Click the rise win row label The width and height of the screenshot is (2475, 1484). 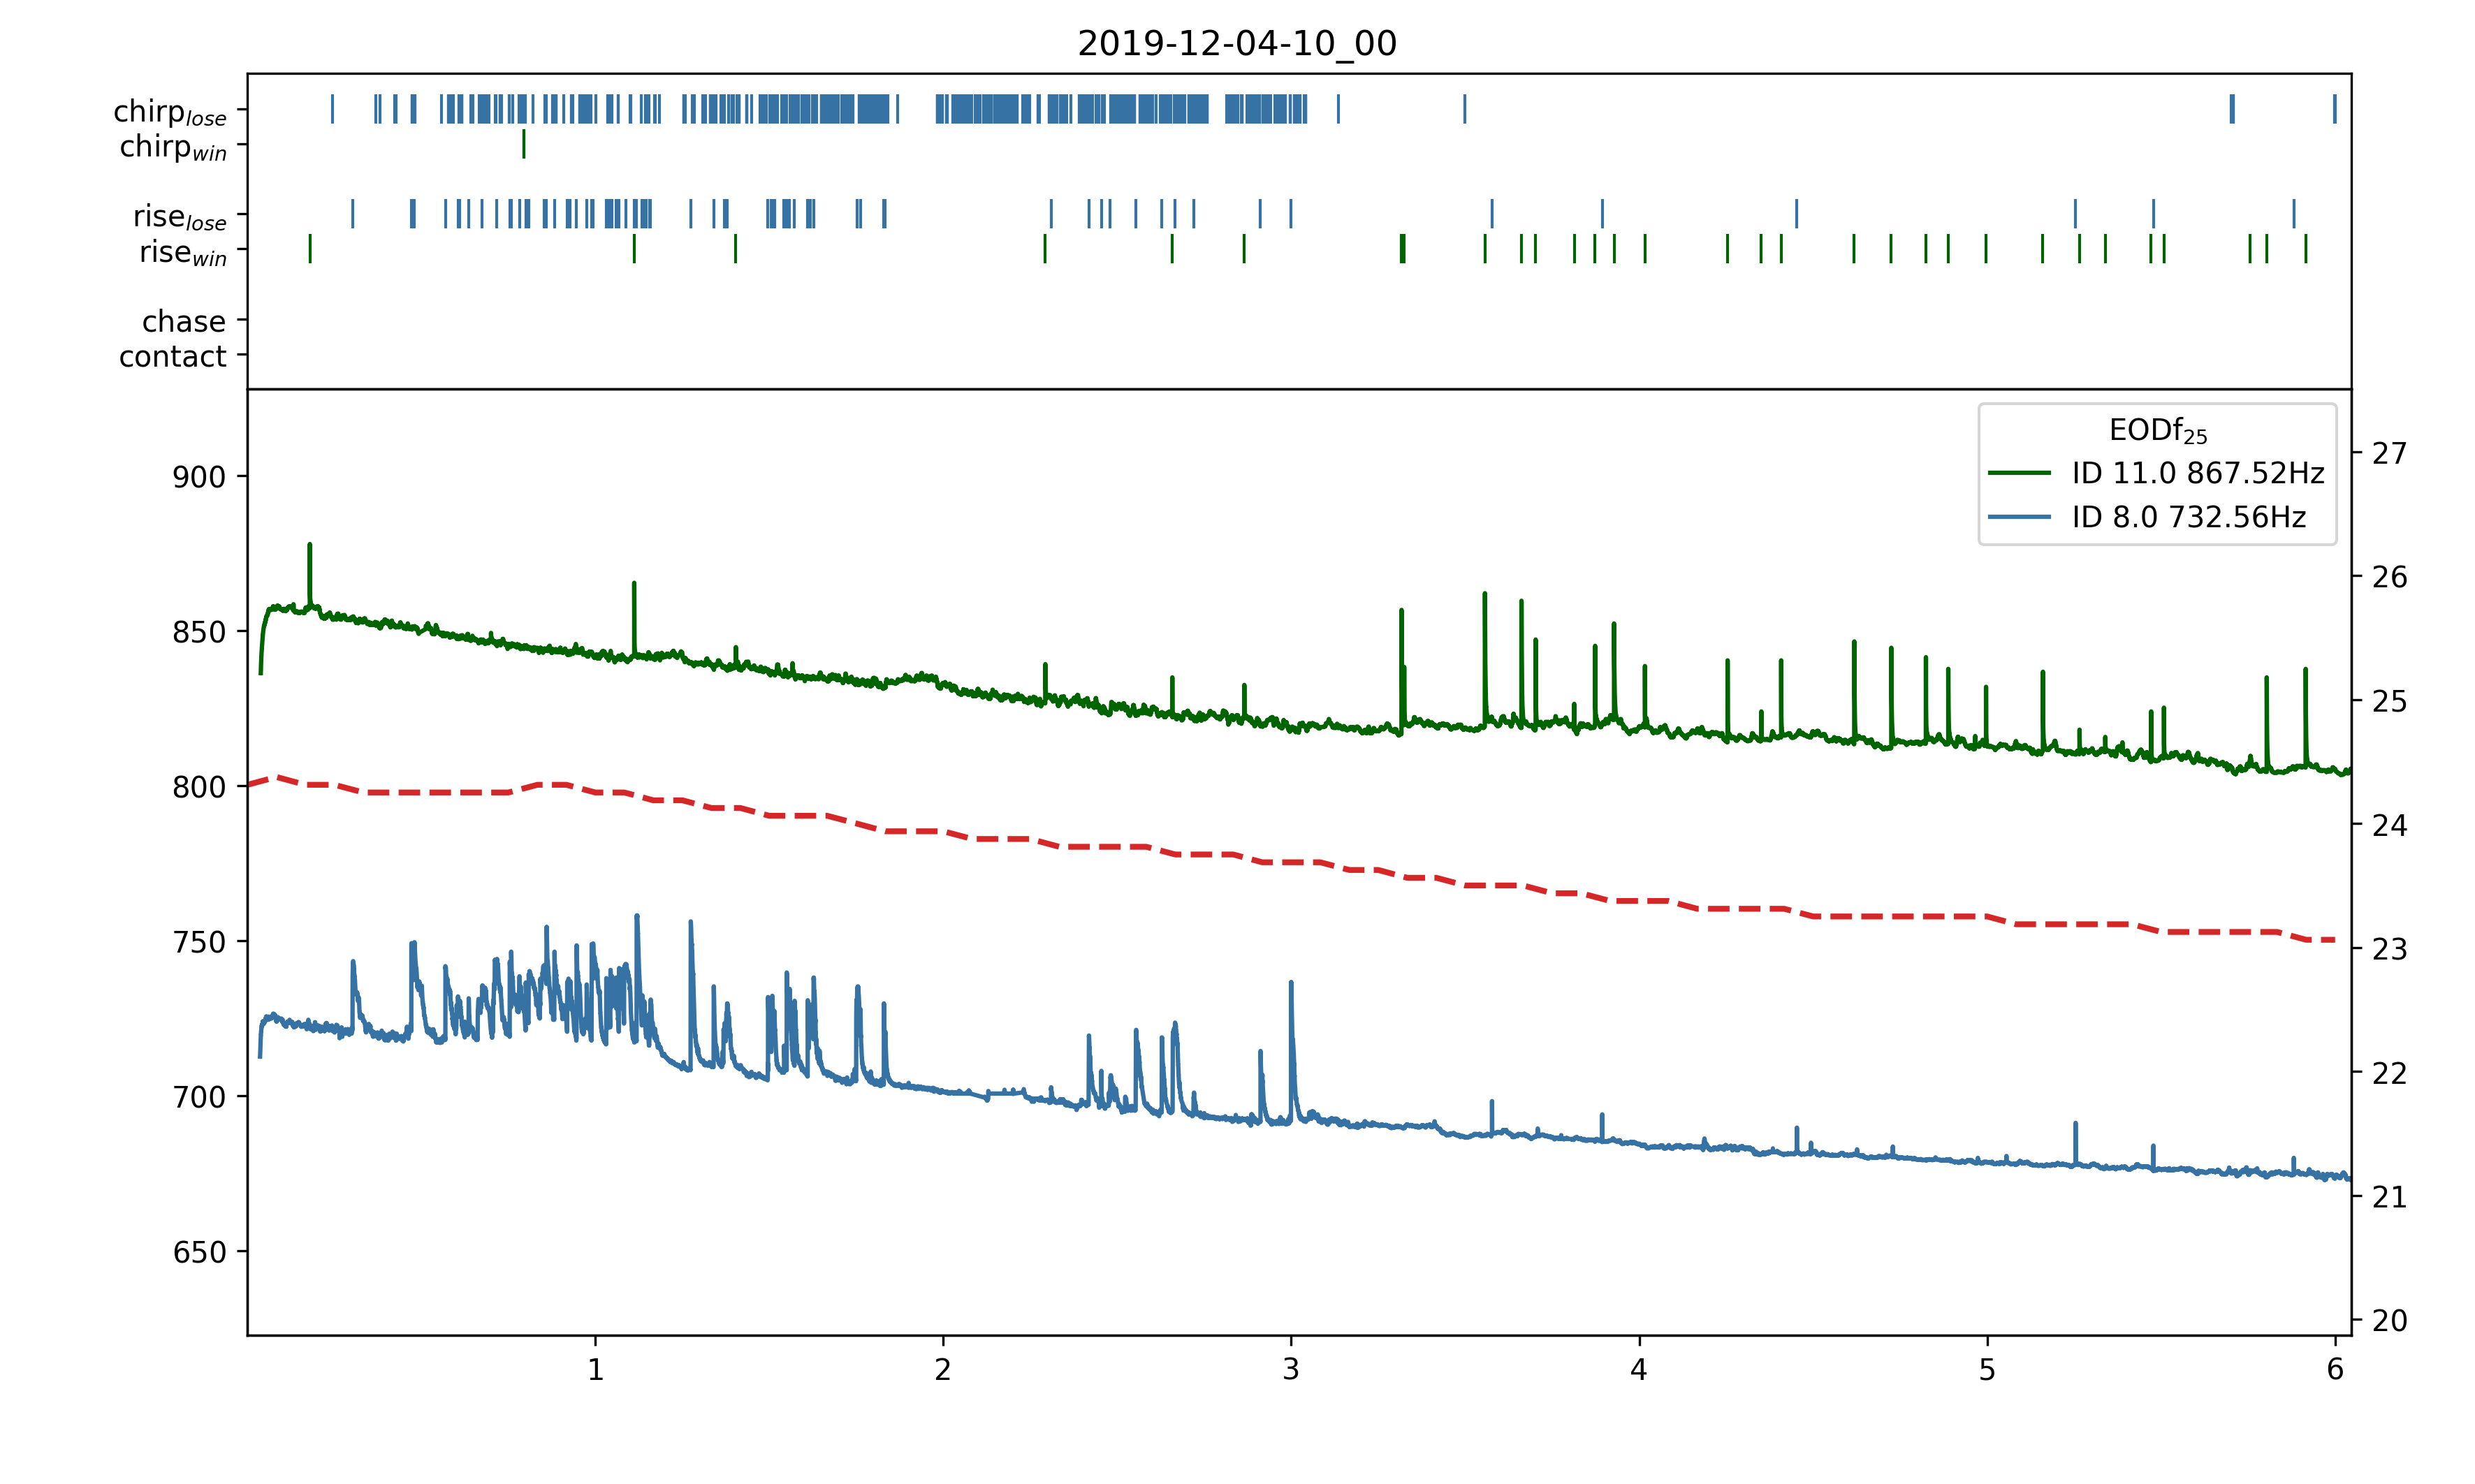coord(183,252)
